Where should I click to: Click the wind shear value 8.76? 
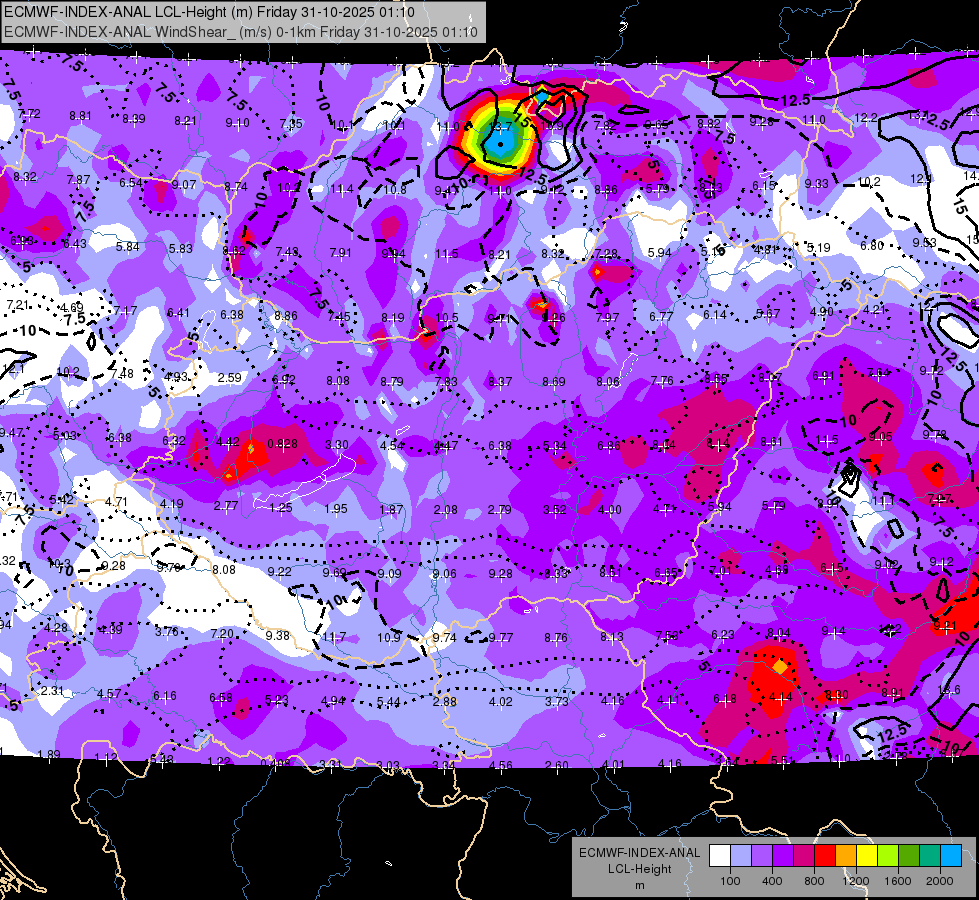pyautogui.click(x=556, y=638)
